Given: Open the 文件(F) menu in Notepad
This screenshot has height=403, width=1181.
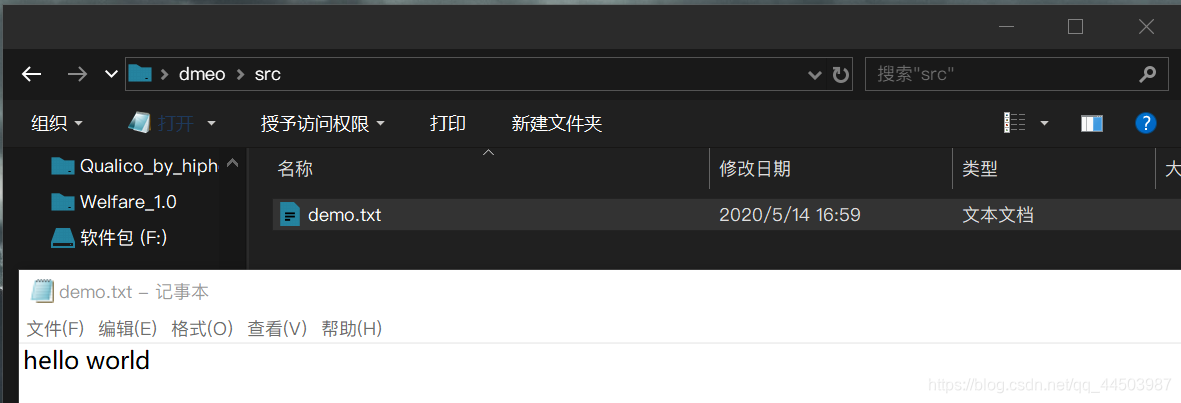Looking at the screenshot, I should coord(56,329).
